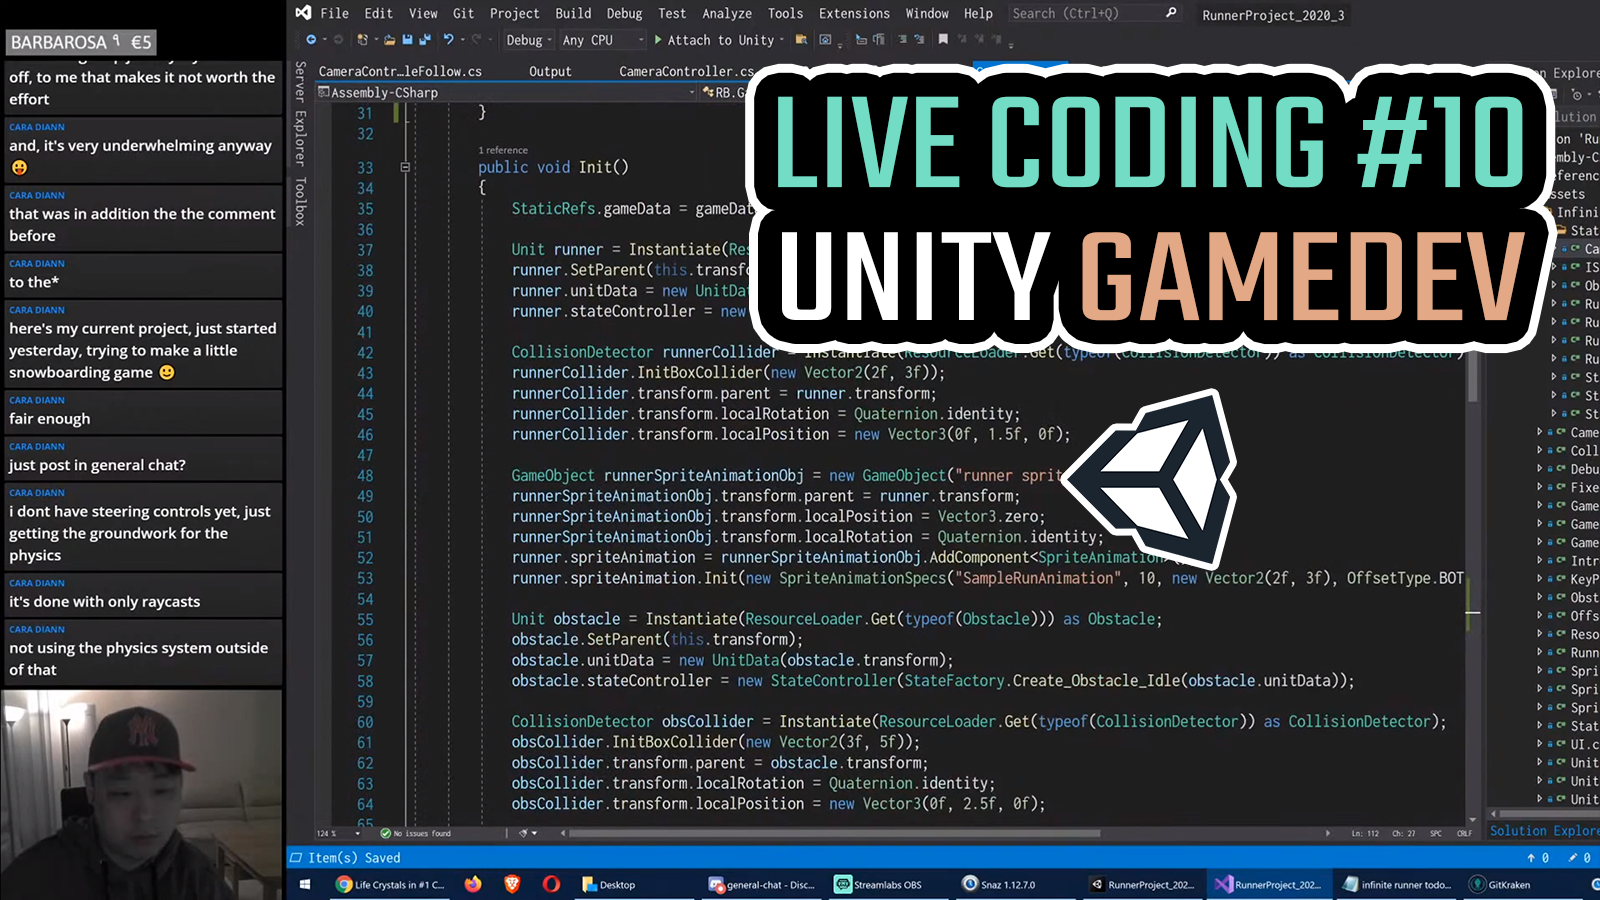Click the Comment out lines icon
Viewport: 1600px width, 900px height.
tap(902, 40)
